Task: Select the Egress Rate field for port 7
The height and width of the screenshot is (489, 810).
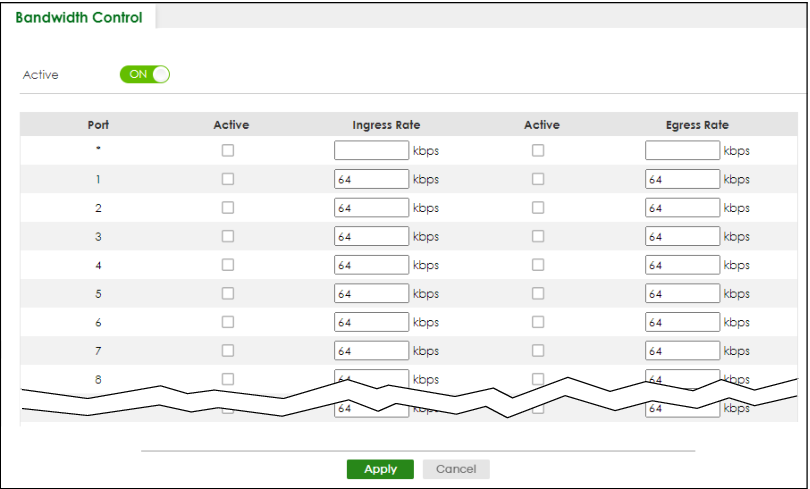Action: tap(682, 351)
